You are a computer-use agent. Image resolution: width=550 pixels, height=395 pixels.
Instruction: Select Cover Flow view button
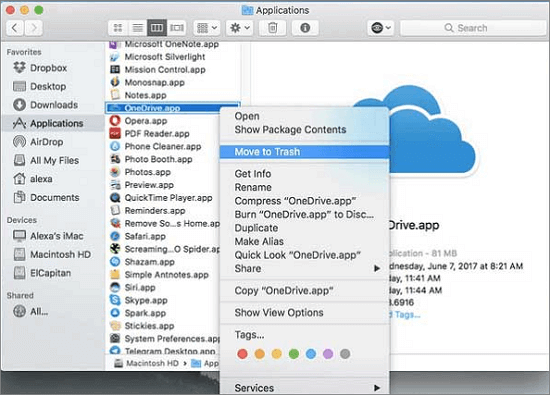177,28
